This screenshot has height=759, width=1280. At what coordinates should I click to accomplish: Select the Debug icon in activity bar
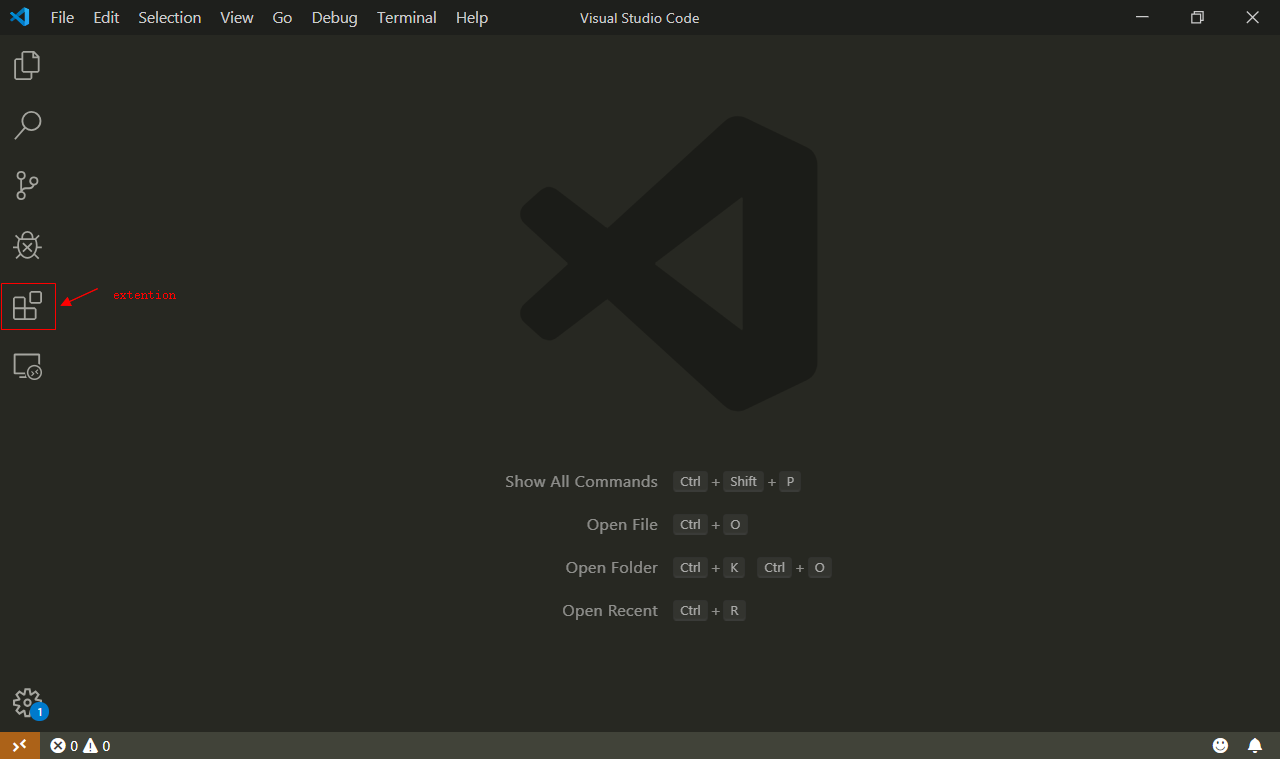(27, 245)
